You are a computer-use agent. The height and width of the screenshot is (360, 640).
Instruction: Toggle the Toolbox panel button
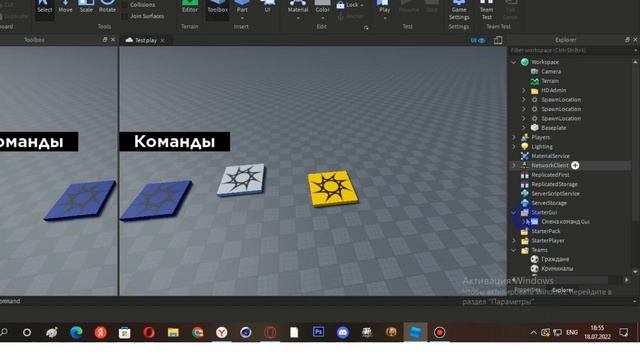coord(218,8)
